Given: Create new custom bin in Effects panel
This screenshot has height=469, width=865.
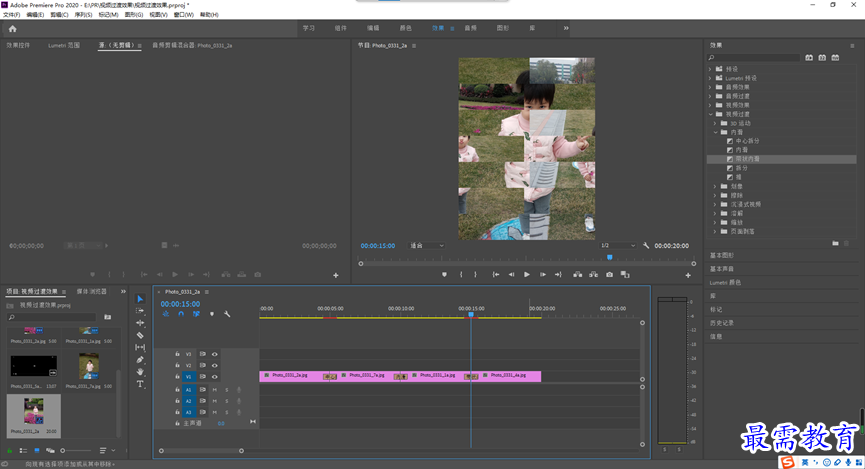Looking at the screenshot, I should coord(835,243).
